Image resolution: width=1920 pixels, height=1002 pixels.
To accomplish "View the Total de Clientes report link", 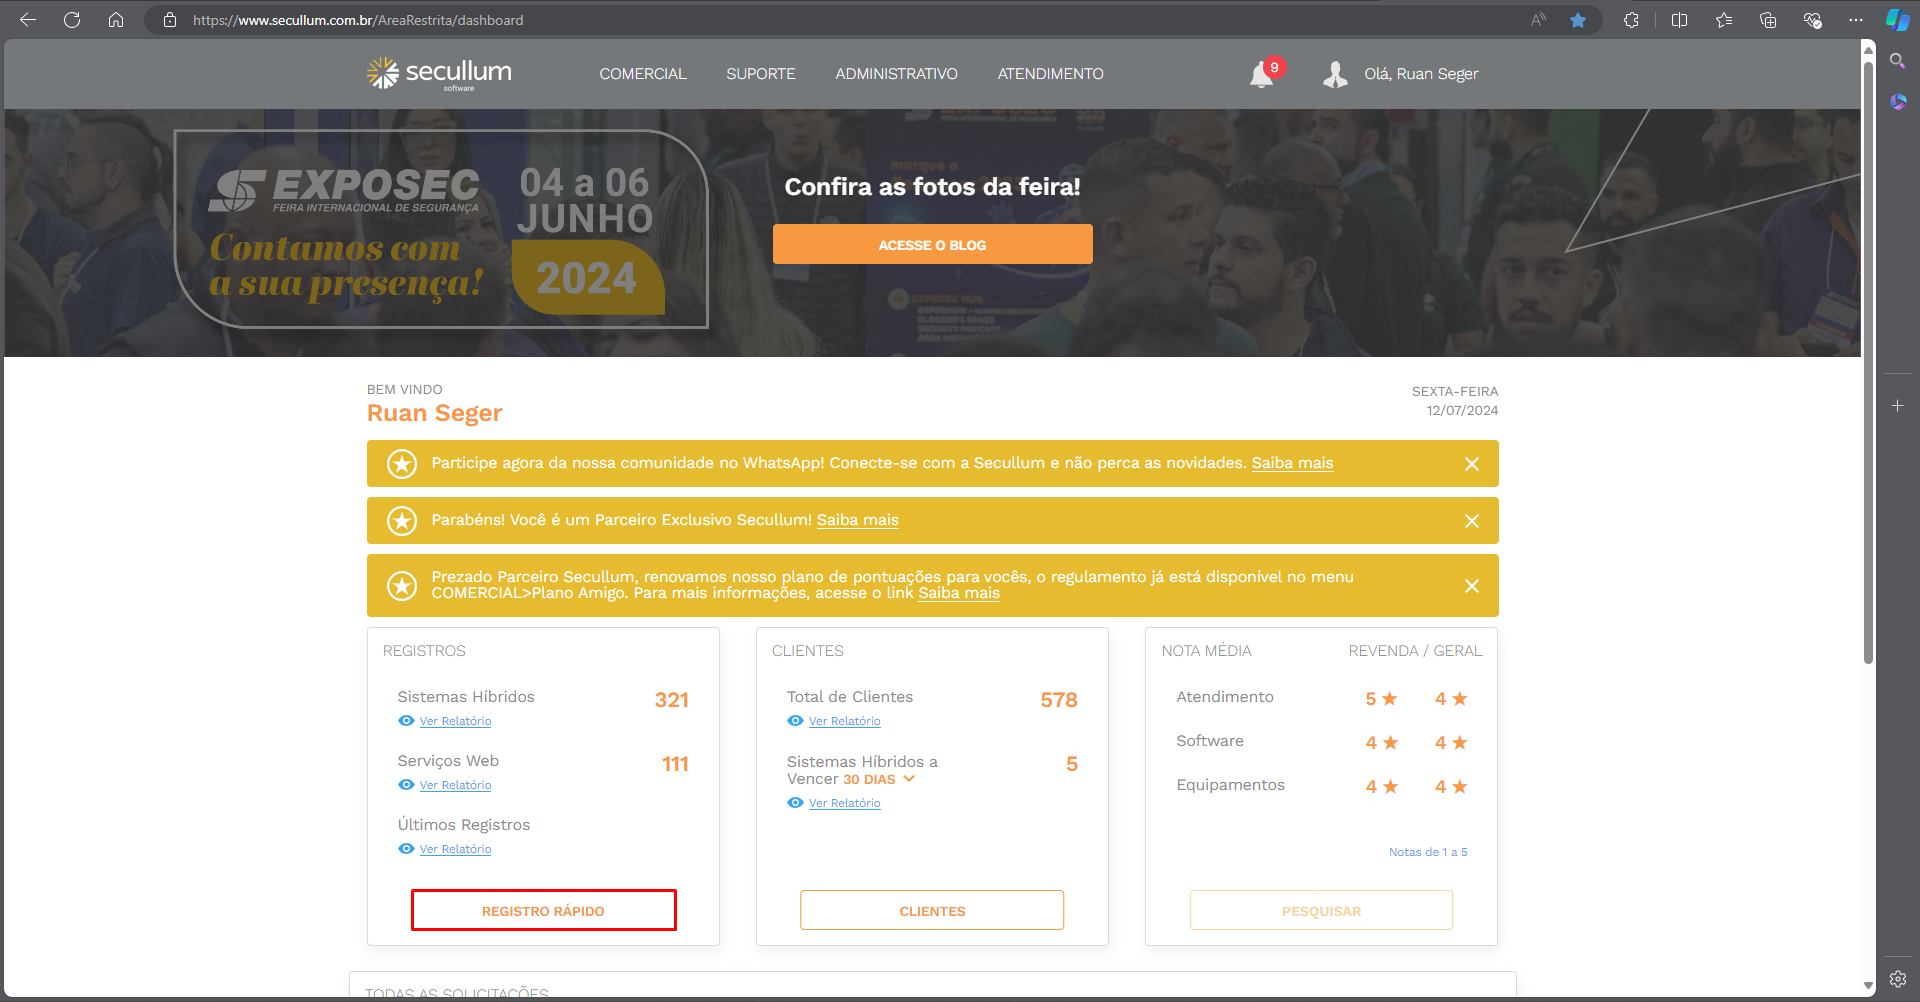I will point(844,721).
